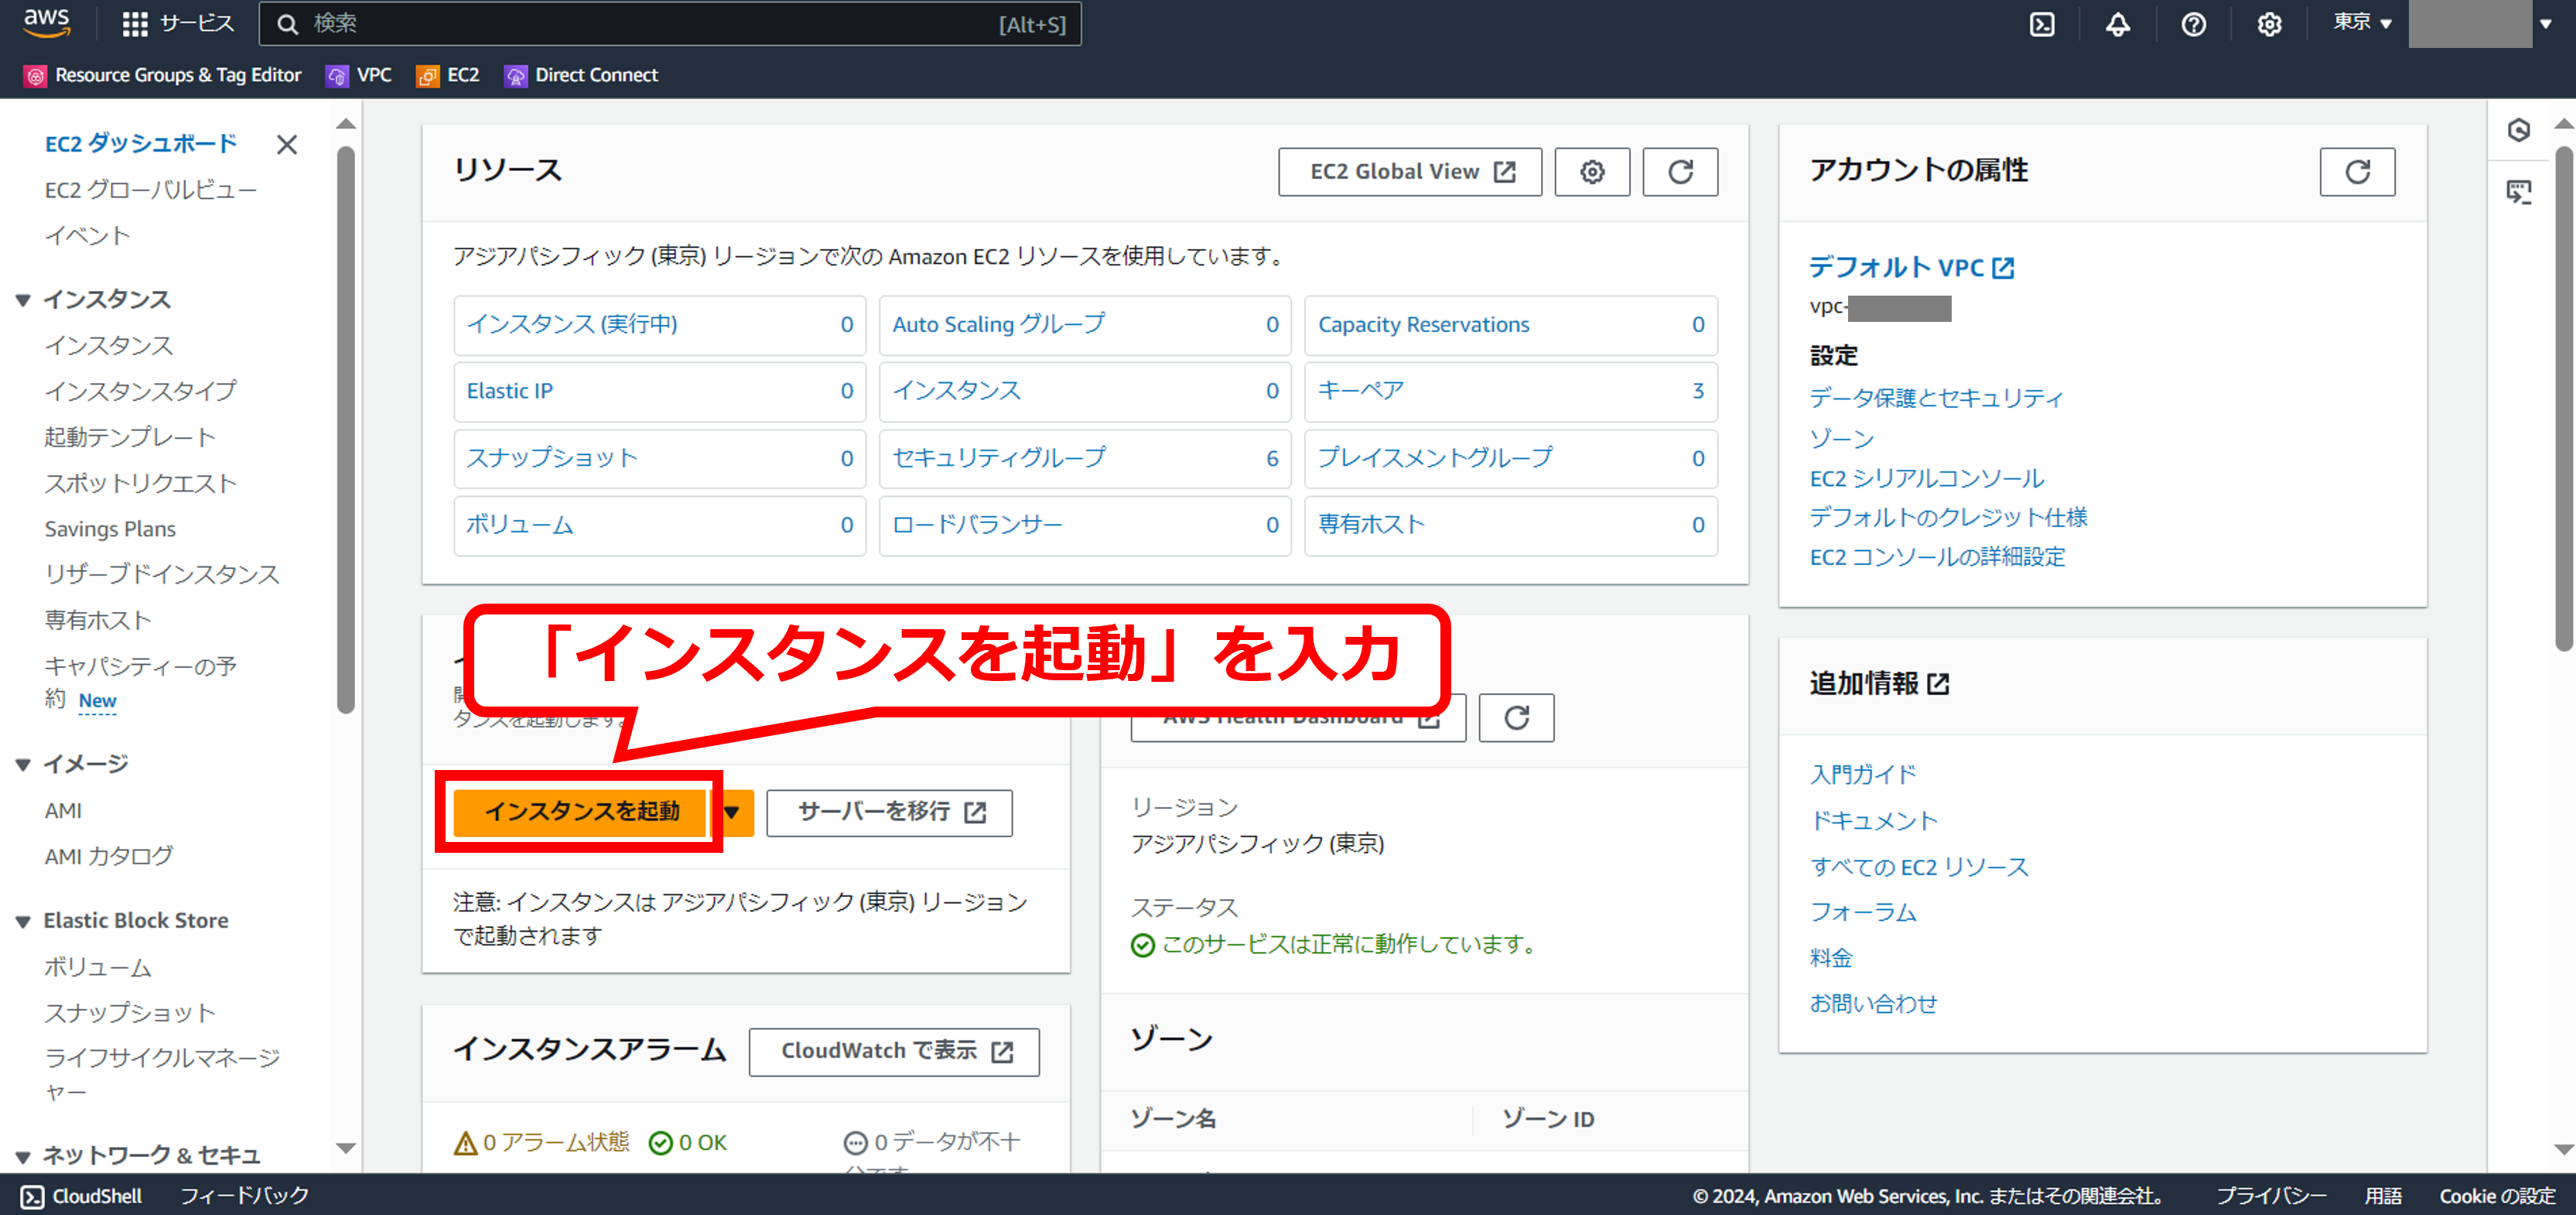Viewport: 2576px width, 1215px height.
Task: Open データ保護とセキュリティ link
Action: (1936, 398)
